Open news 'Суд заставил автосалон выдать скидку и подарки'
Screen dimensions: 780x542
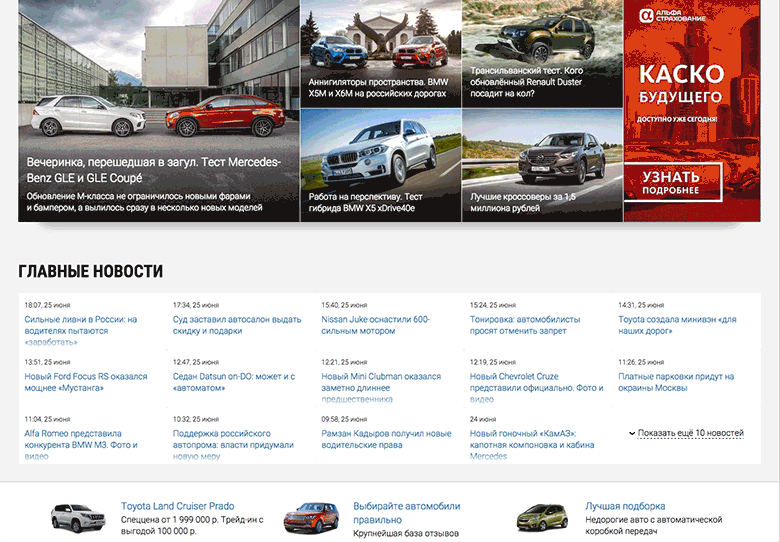(x=237, y=325)
